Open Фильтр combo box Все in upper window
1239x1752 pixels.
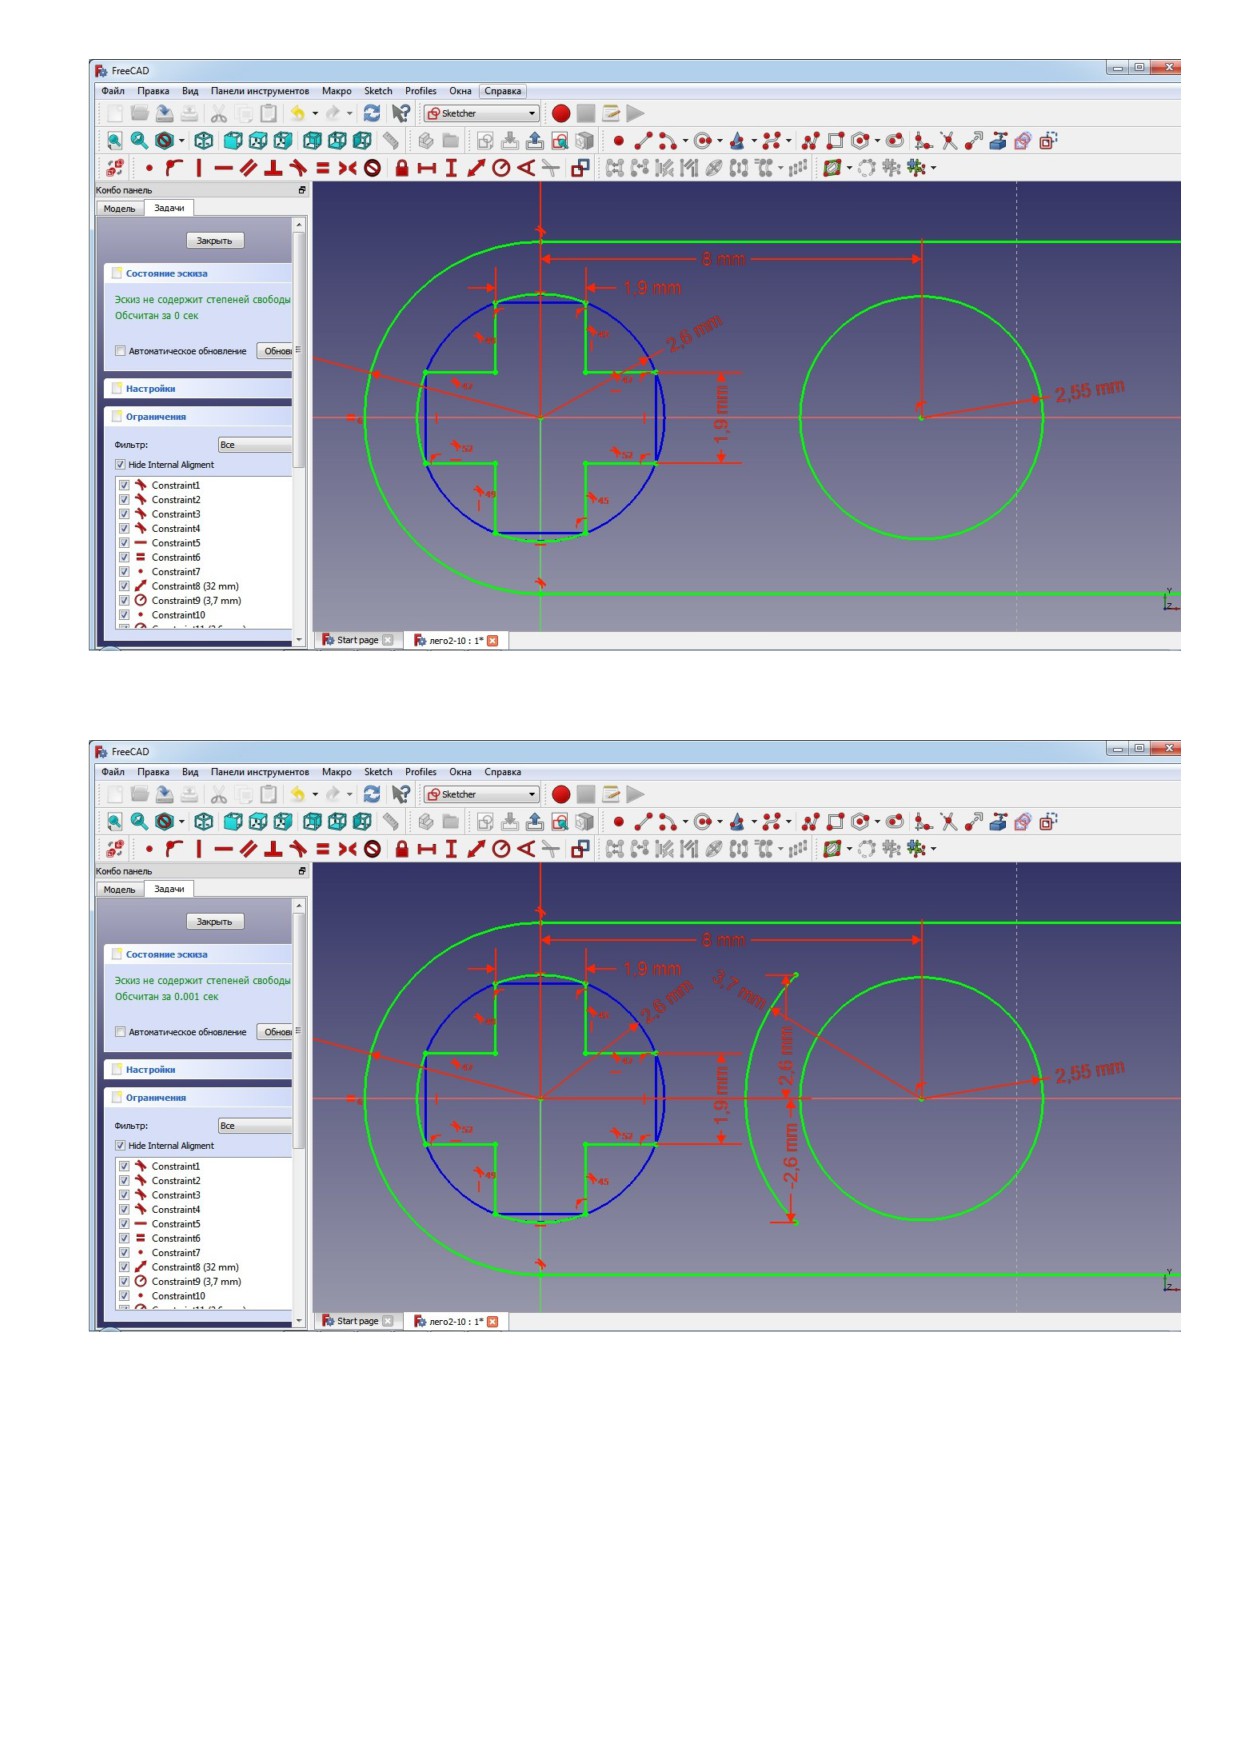(x=255, y=445)
